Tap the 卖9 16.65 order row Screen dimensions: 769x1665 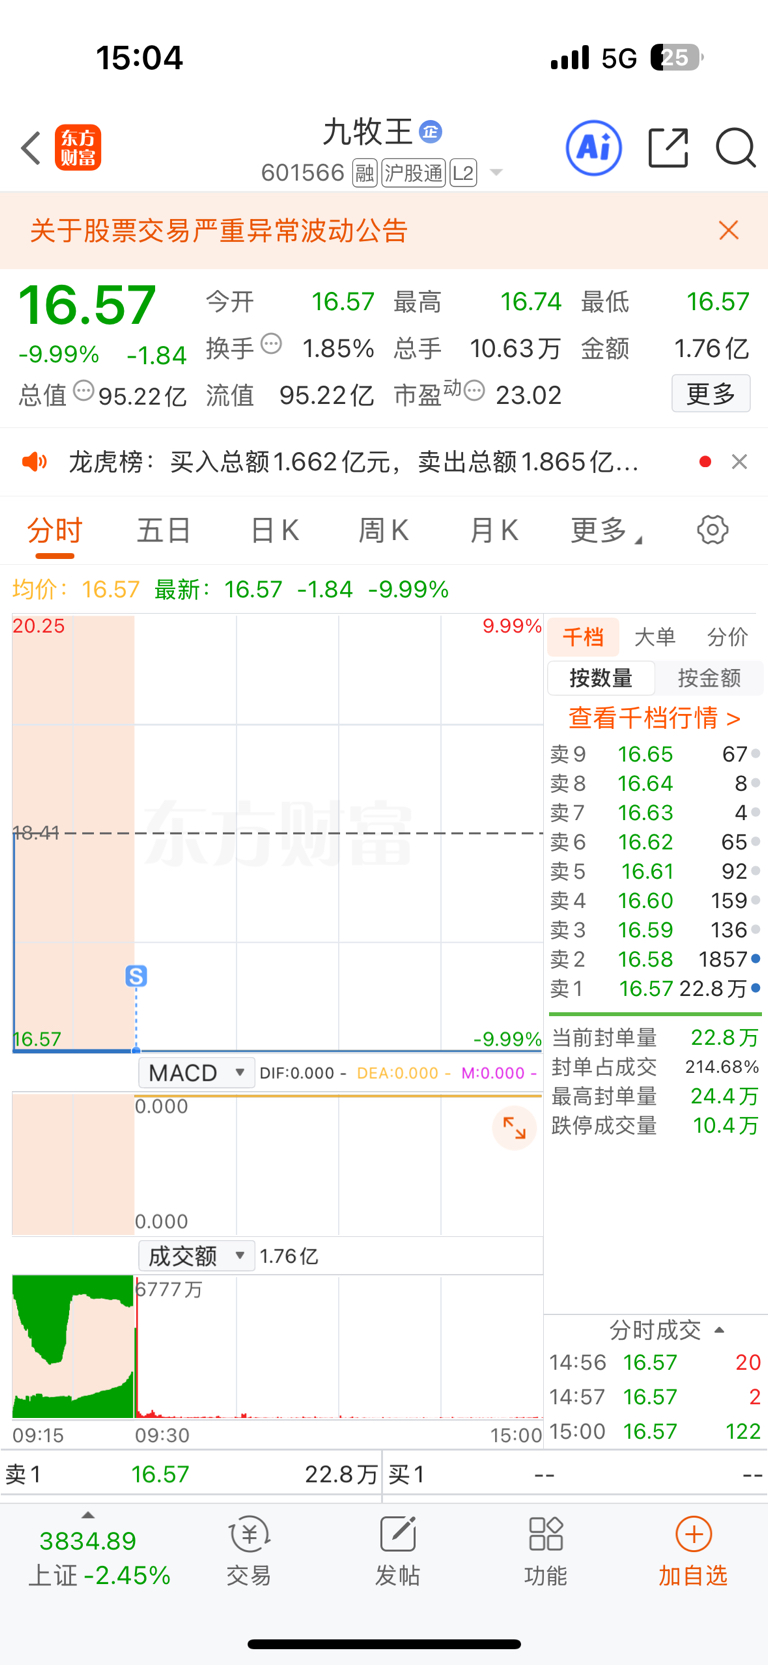point(655,754)
